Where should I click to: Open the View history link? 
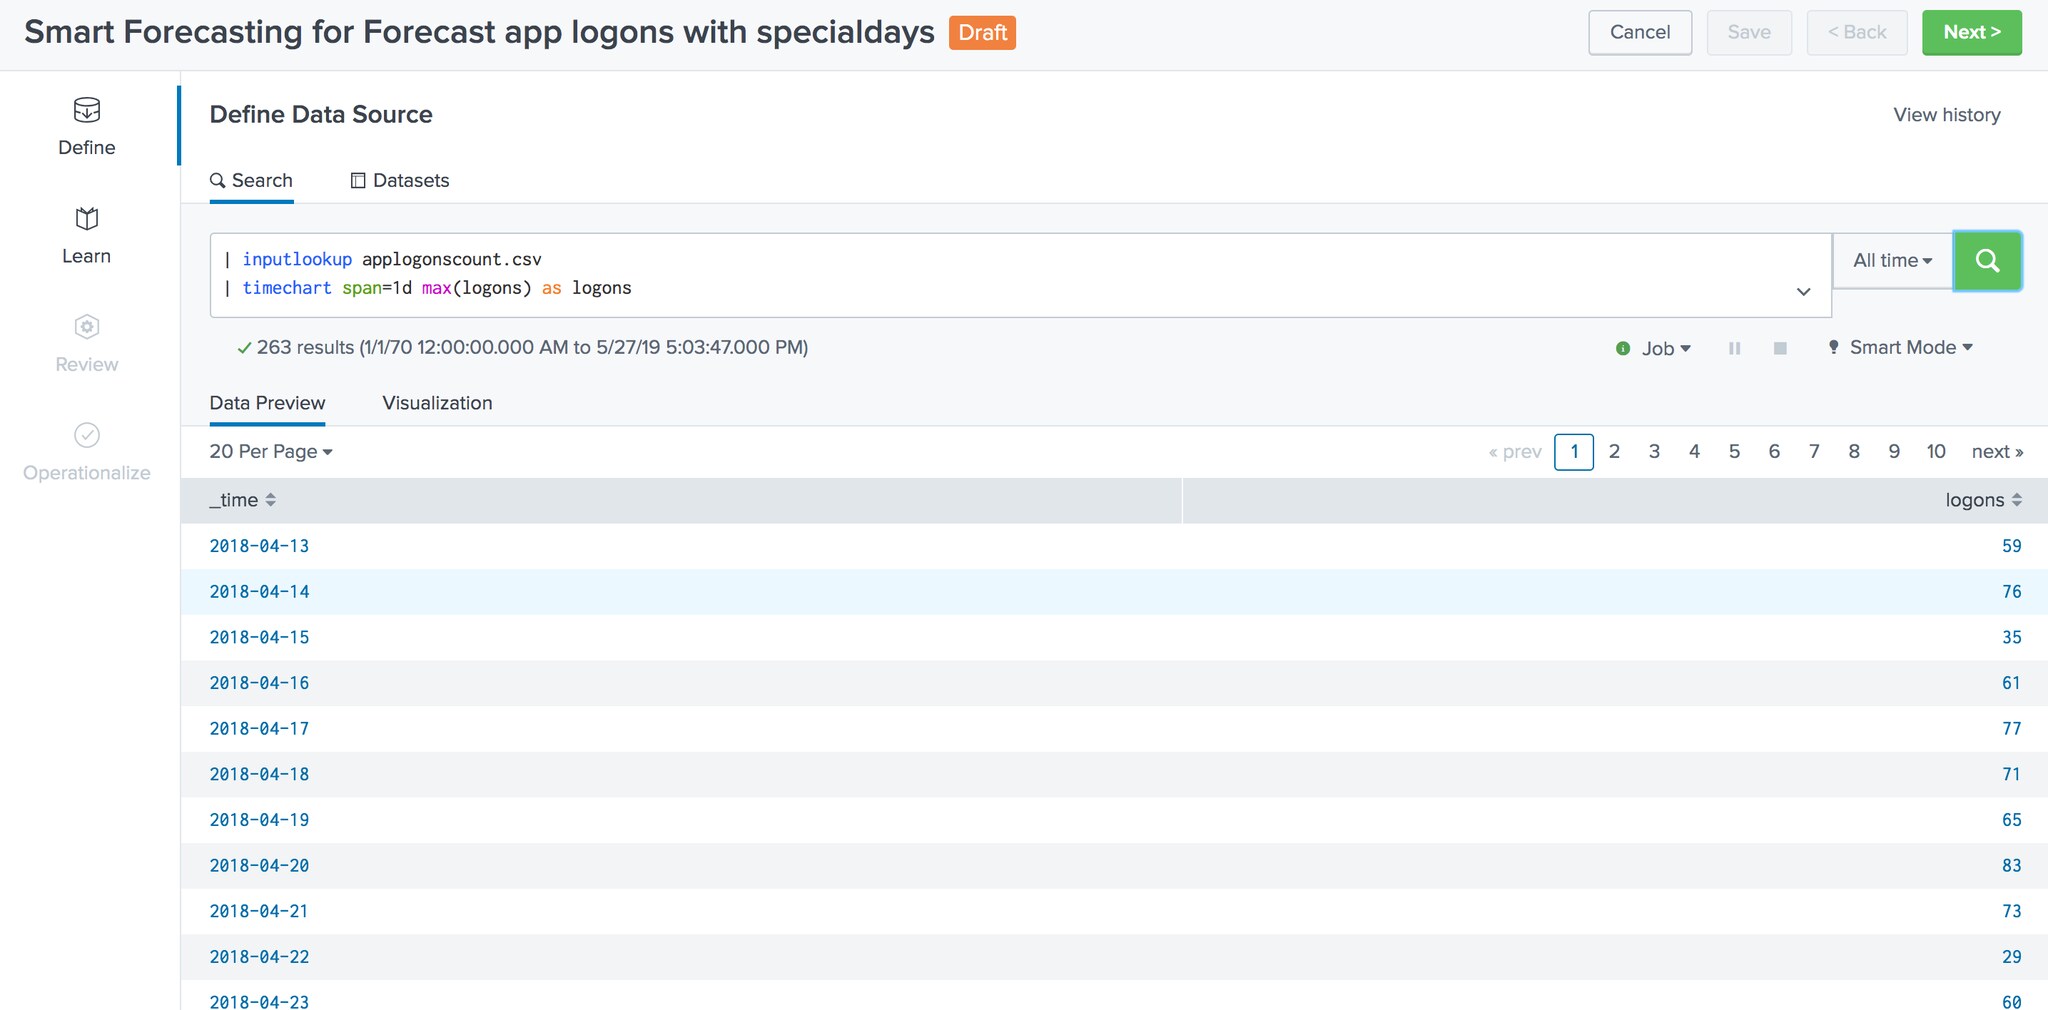[x=1946, y=115]
